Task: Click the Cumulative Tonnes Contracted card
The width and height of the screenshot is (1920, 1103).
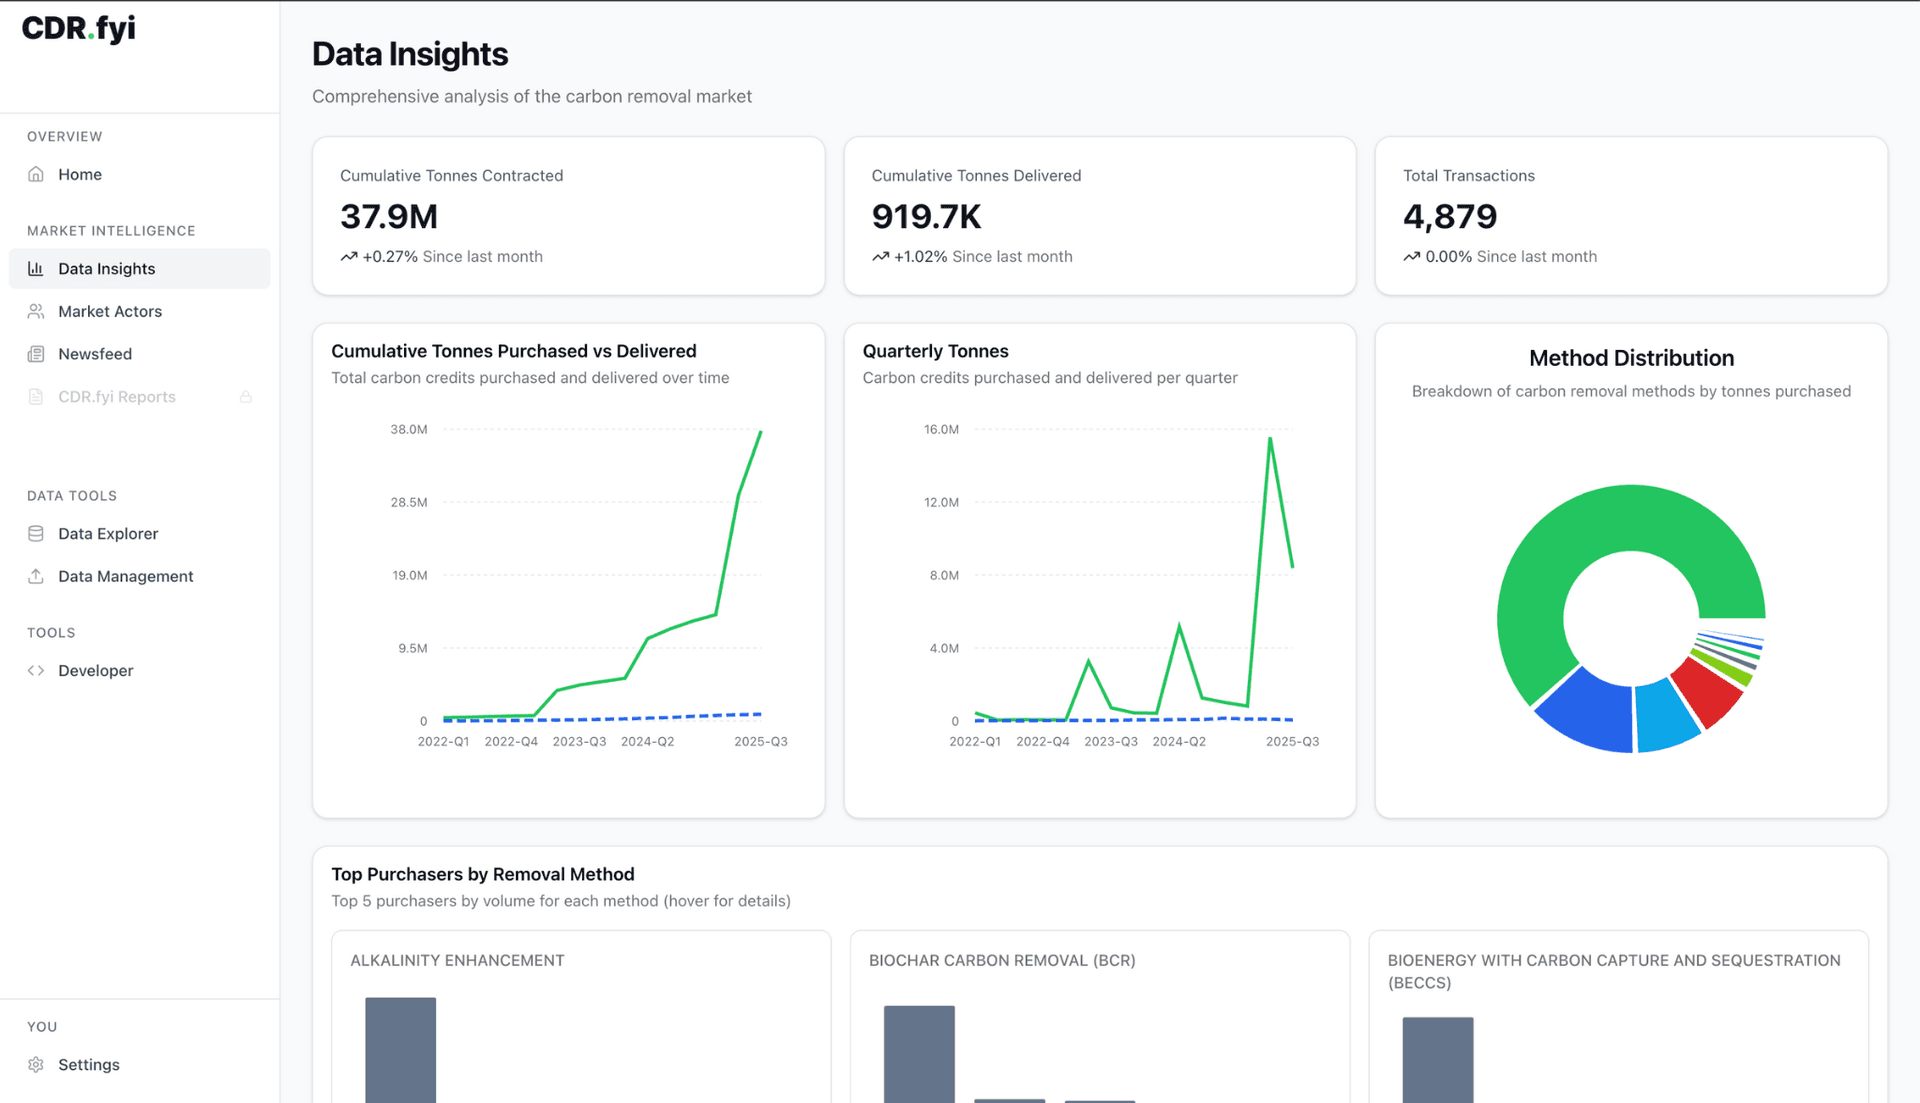Action: pos(568,216)
